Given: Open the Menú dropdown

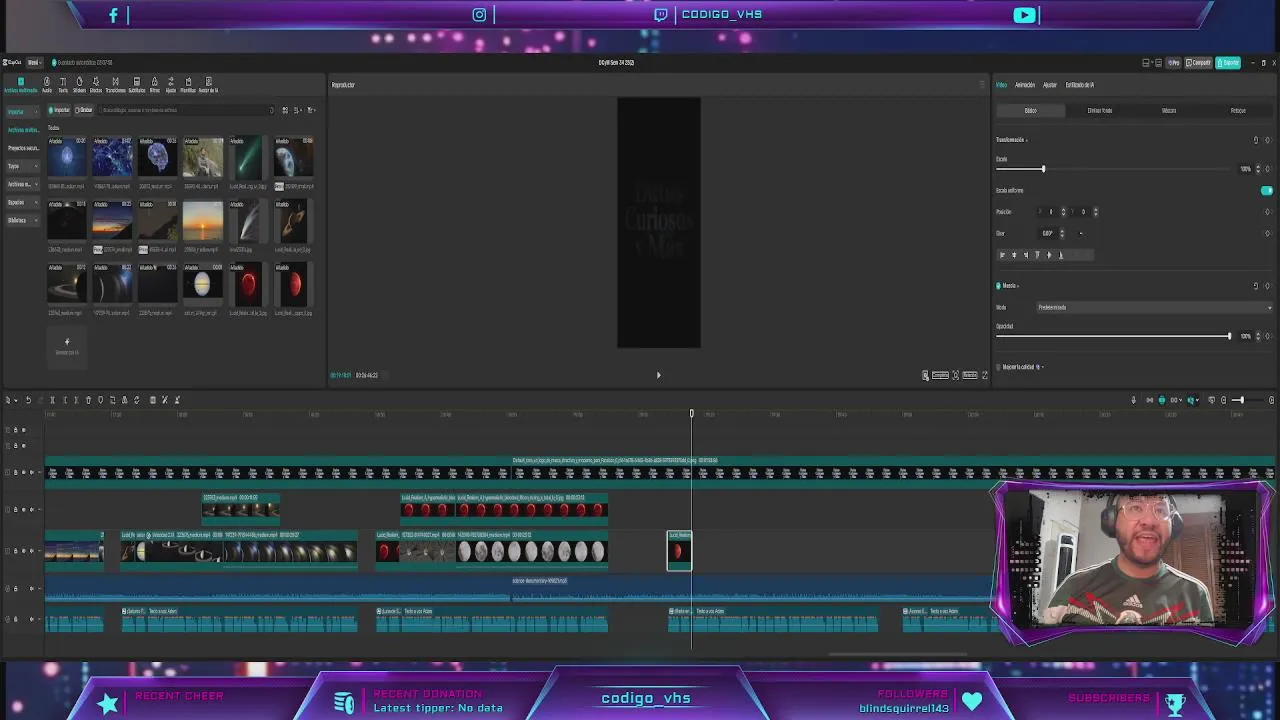Looking at the screenshot, I should [33, 63].
